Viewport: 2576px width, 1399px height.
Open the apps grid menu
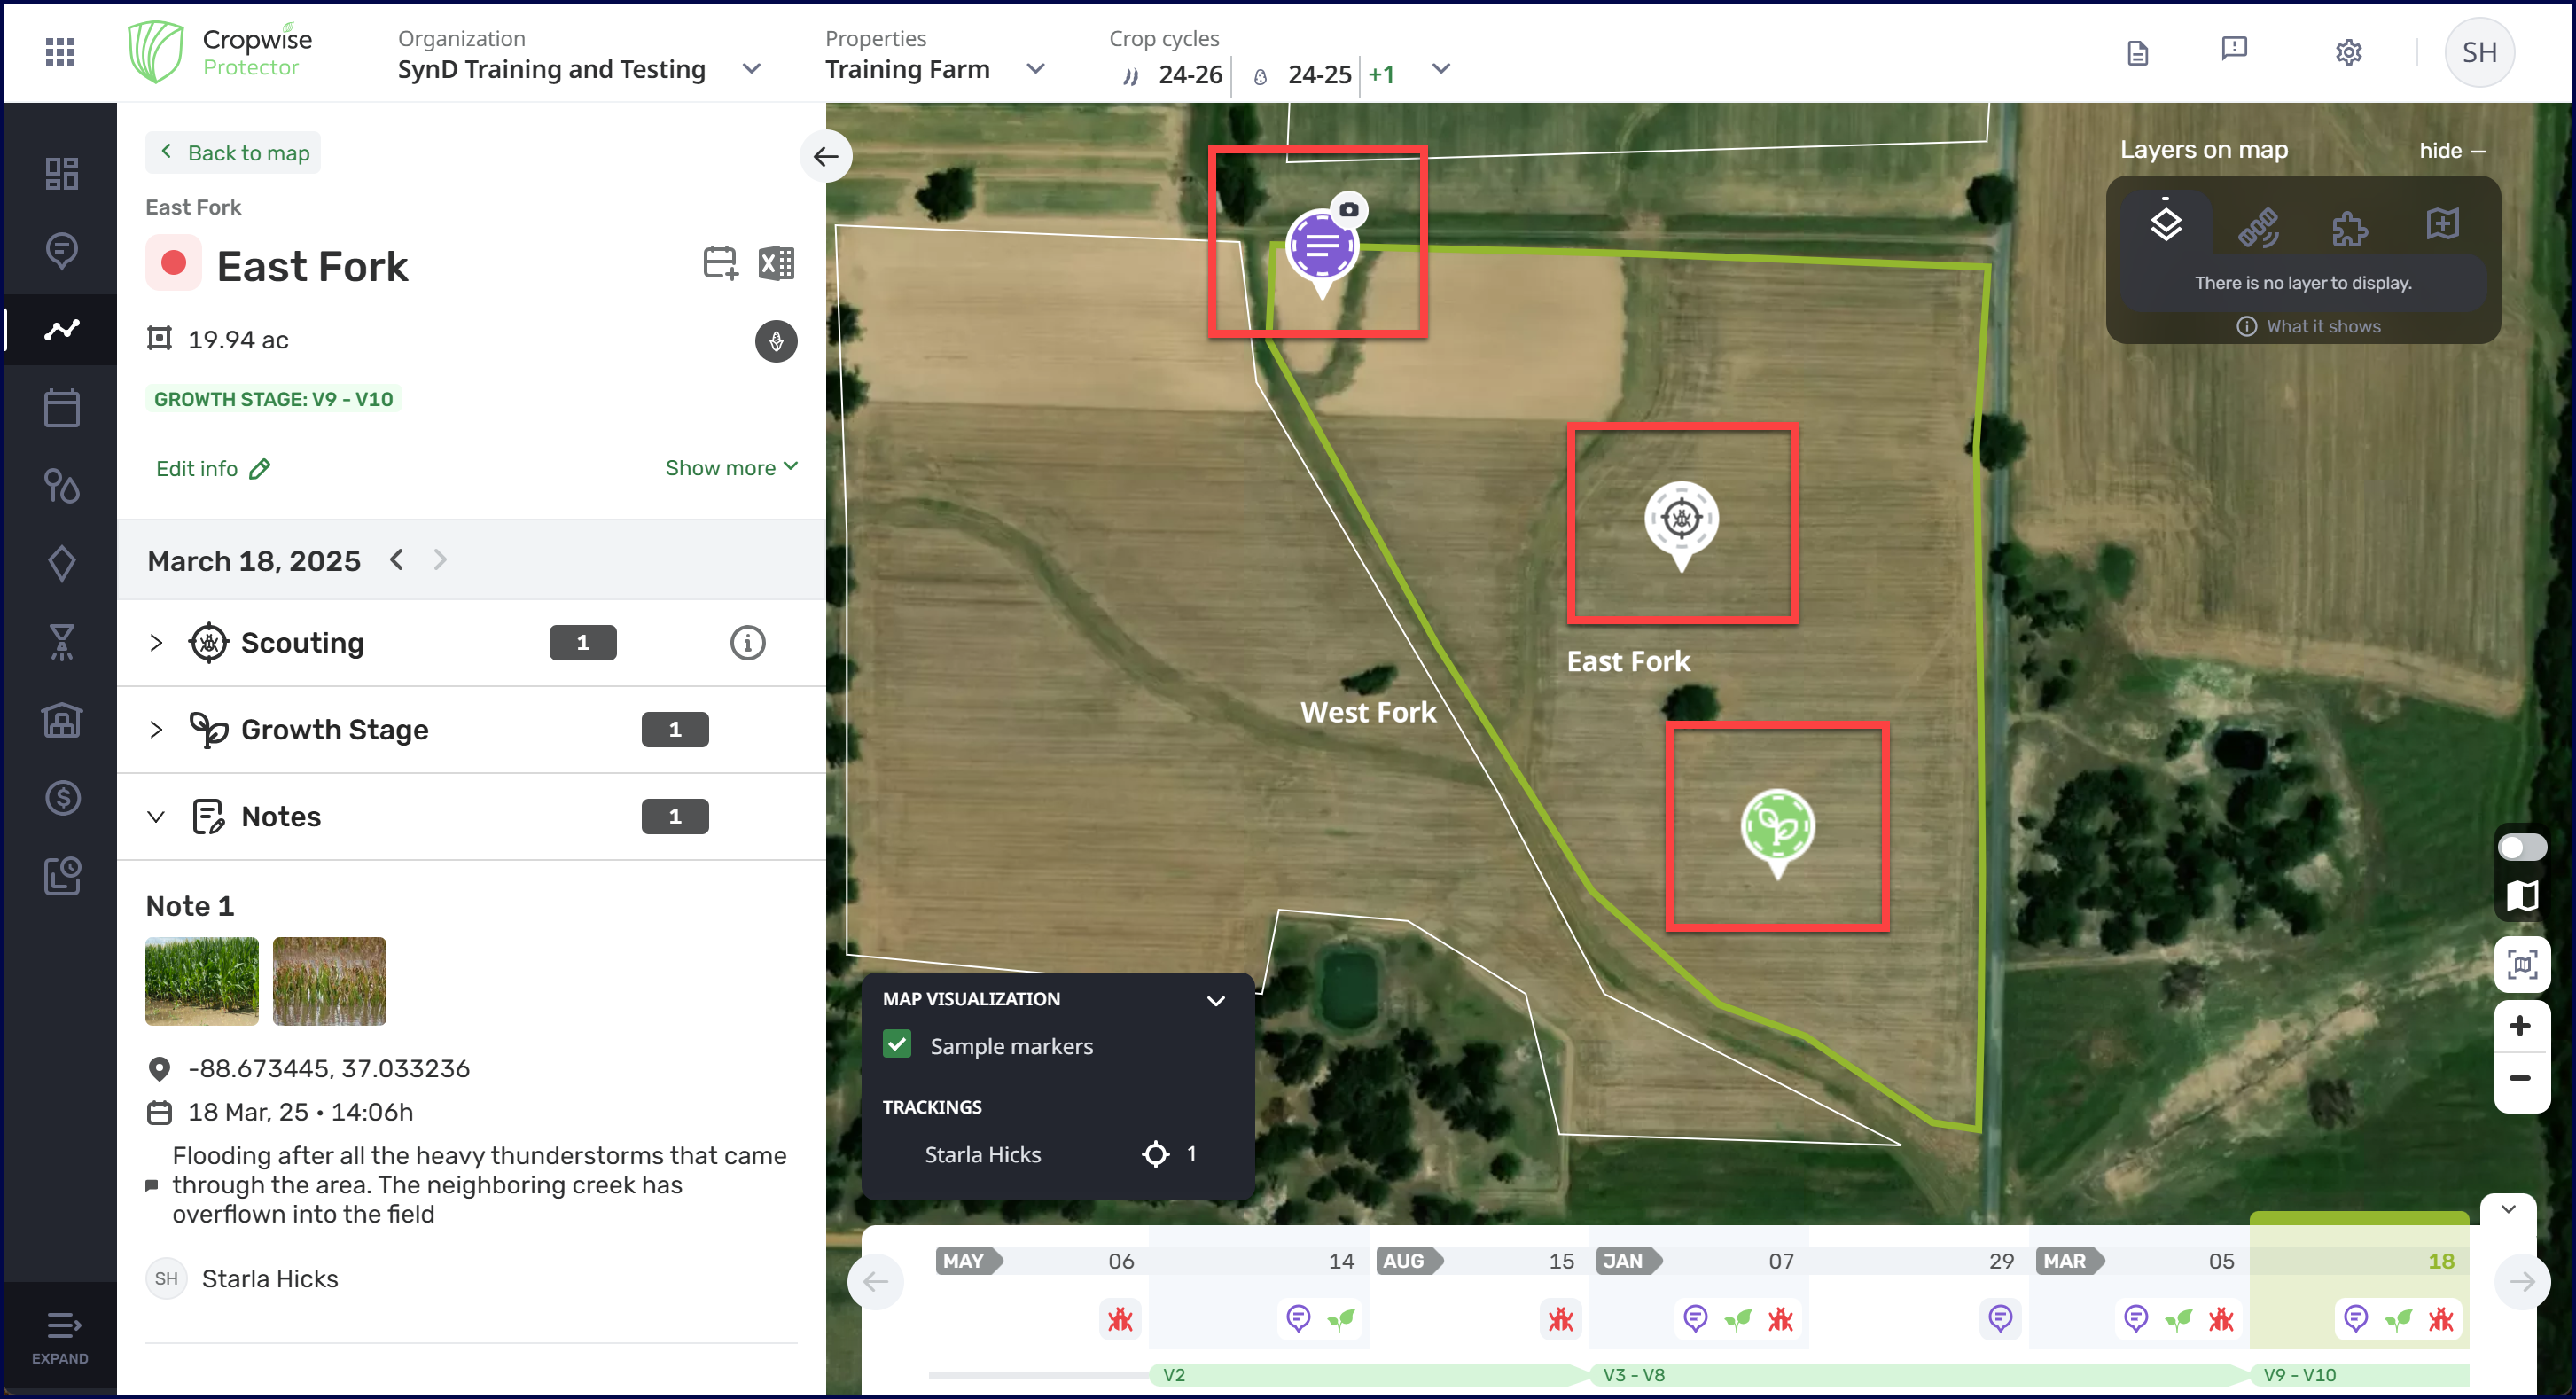pos(60,52)
